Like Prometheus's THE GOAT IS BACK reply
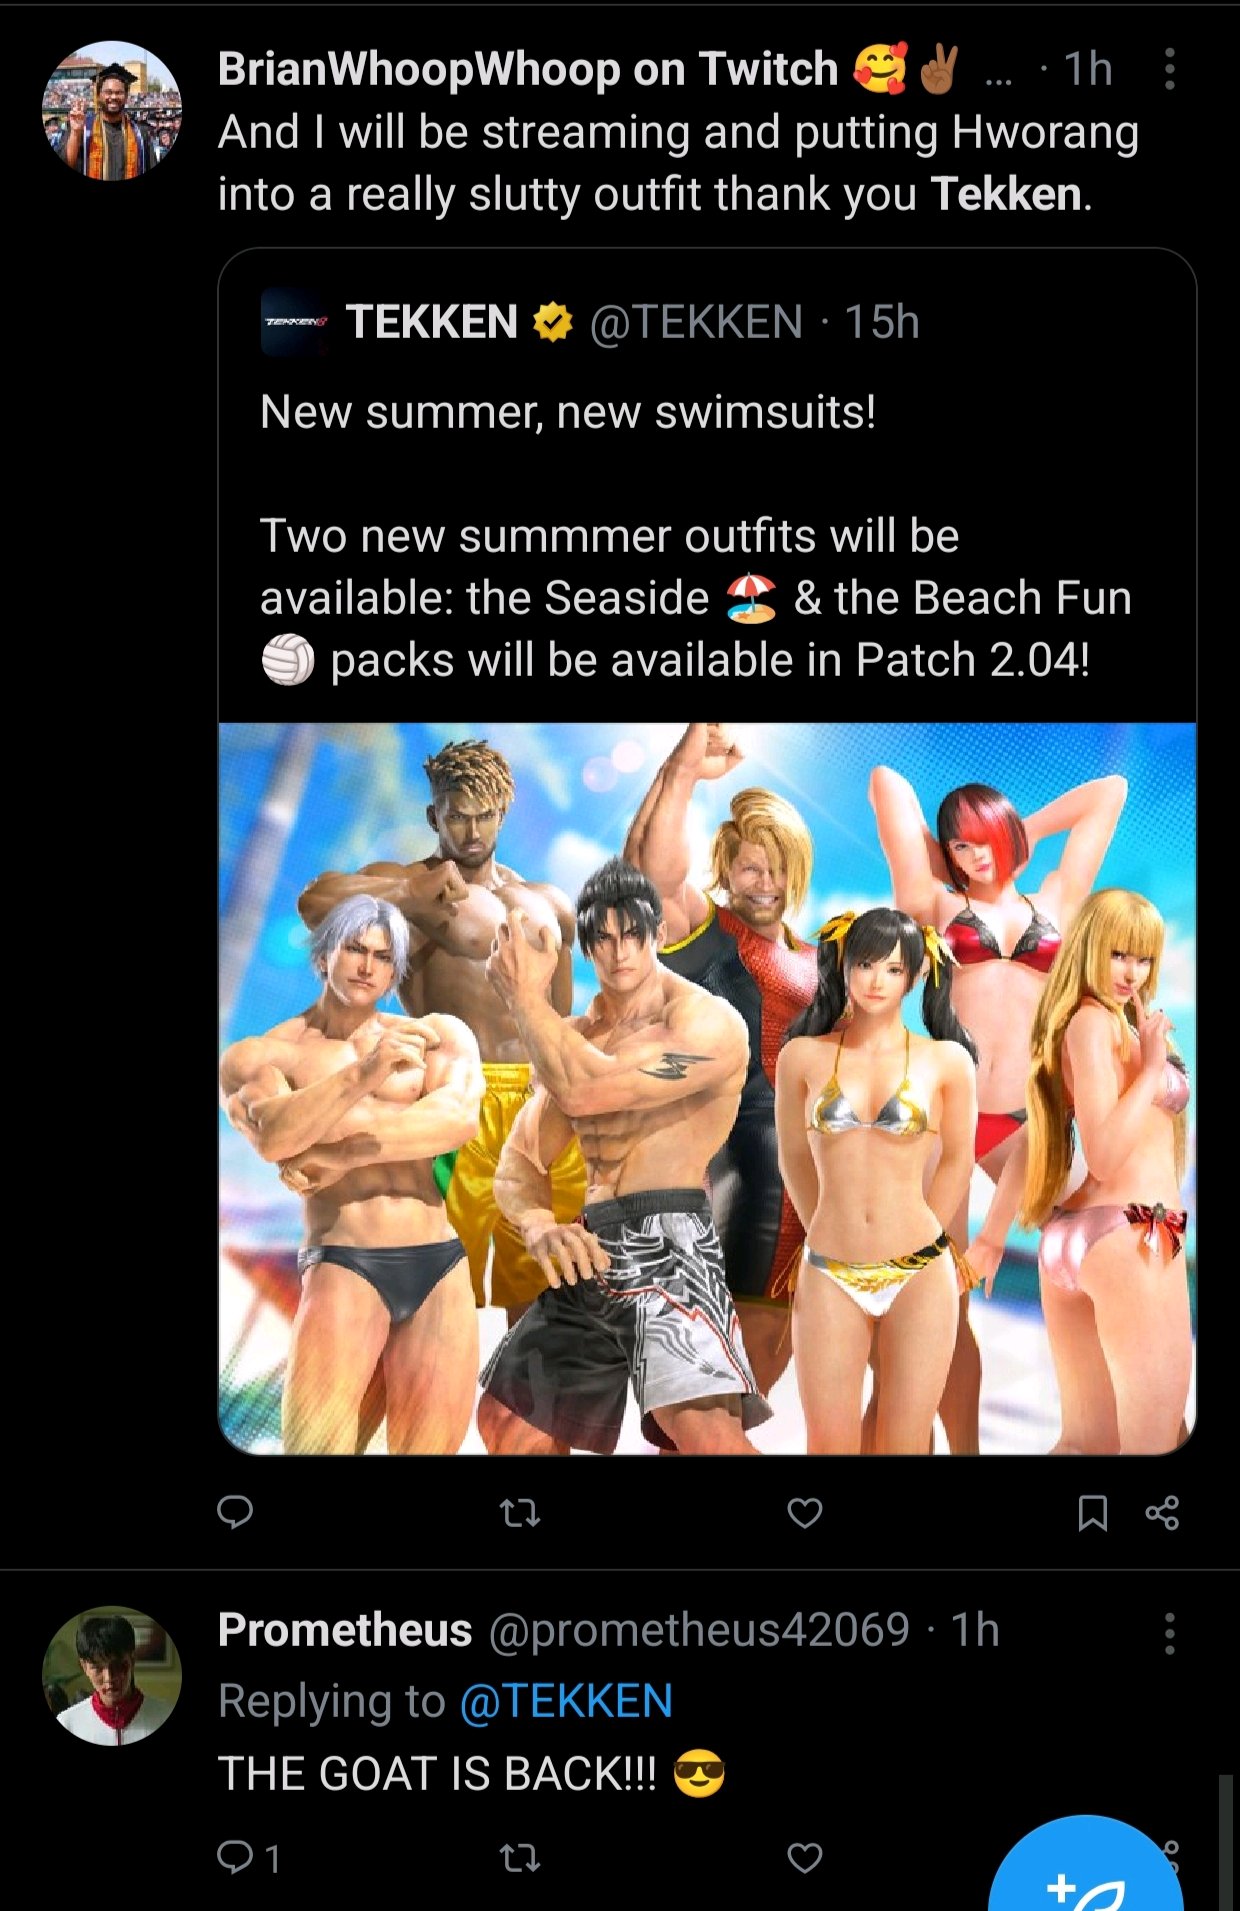 coord(805,1858)
